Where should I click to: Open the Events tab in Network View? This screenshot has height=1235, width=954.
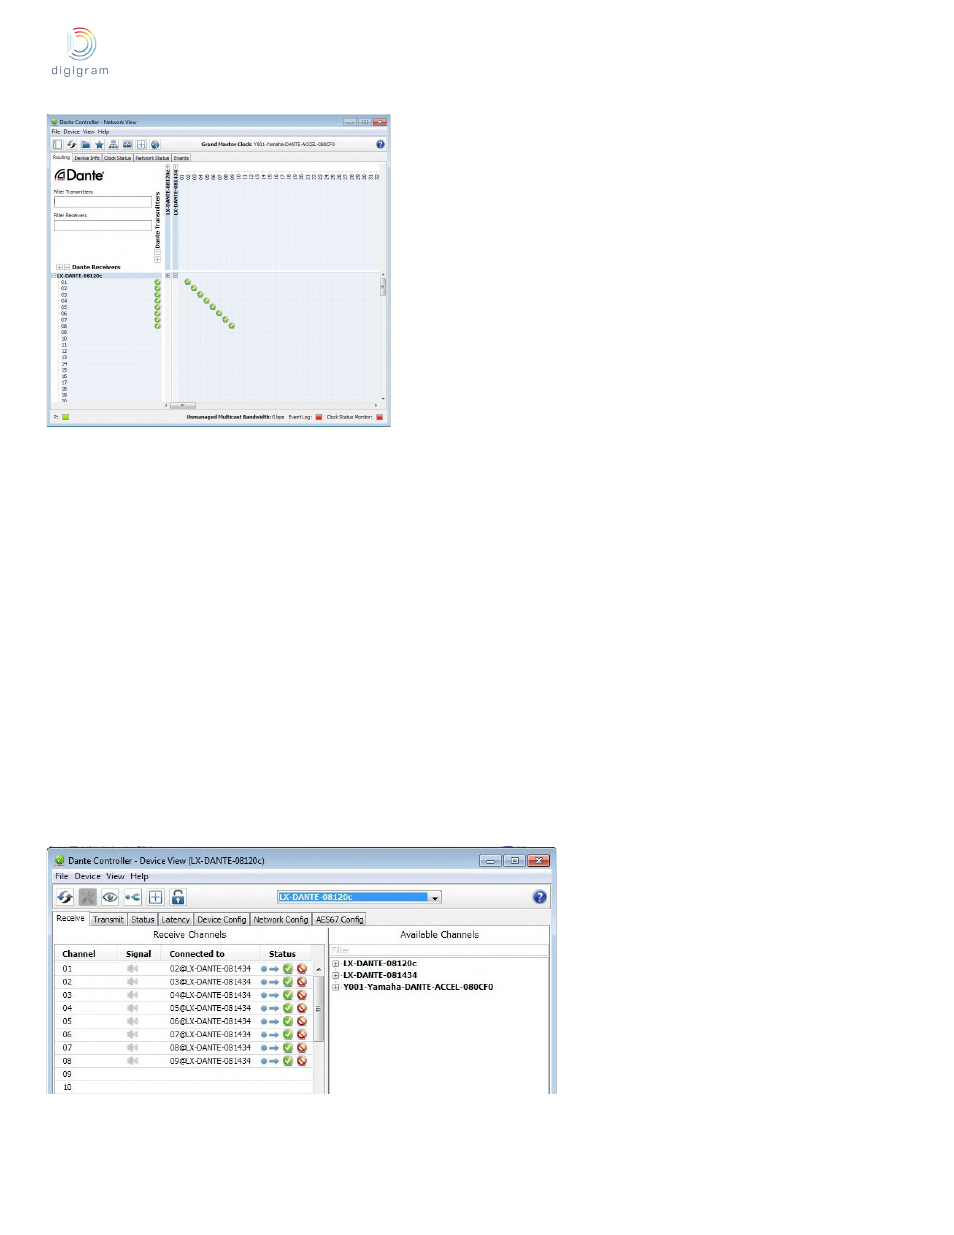[x=181, y=158]
